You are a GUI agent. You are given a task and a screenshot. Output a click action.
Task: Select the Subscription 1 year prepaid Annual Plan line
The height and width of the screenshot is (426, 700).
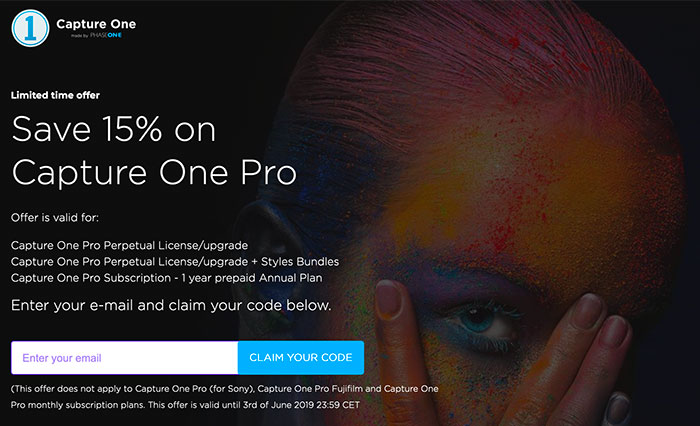click(x=167, y=278)
